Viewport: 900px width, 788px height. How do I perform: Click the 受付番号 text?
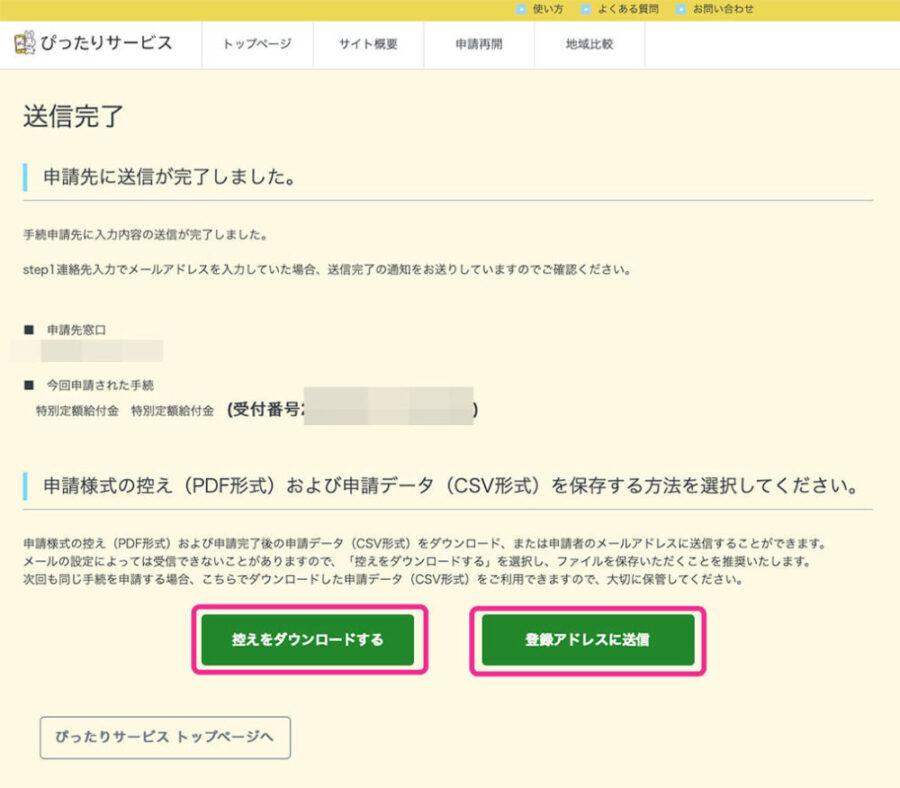pos(265,409)
